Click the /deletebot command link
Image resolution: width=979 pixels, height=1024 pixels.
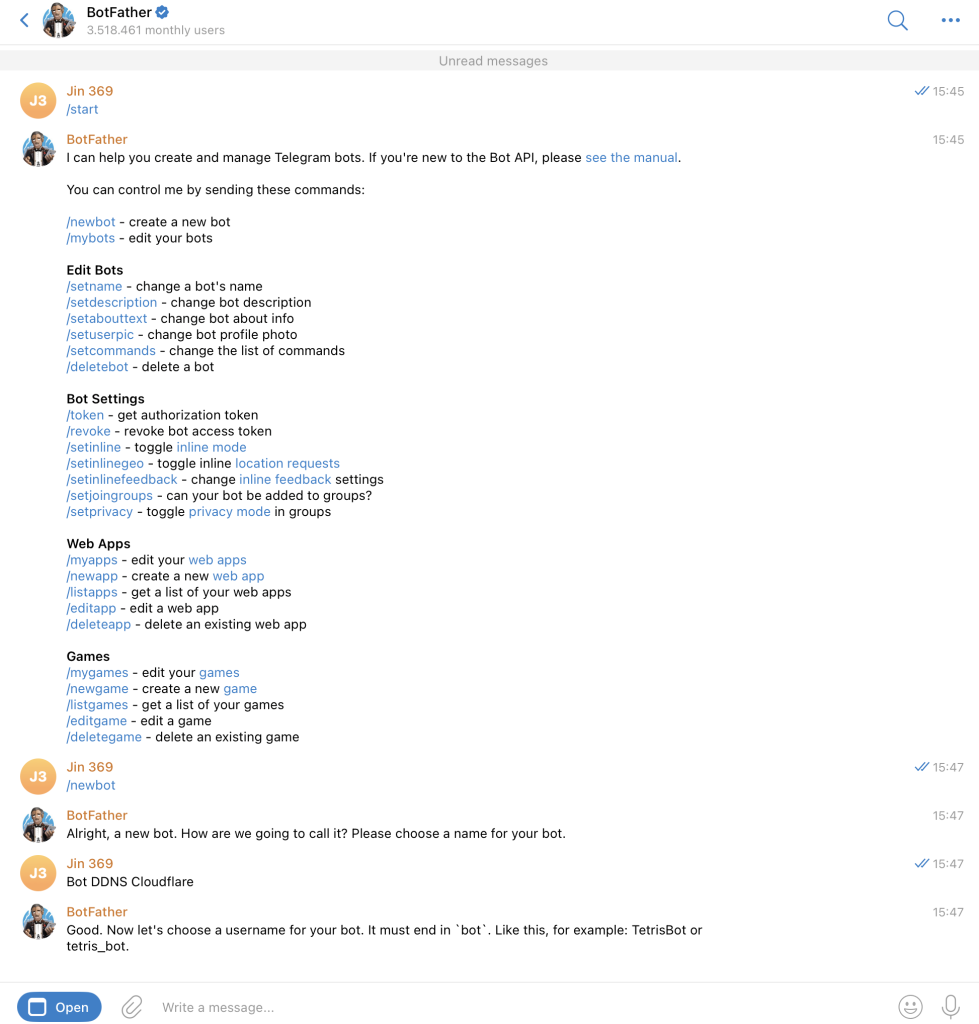point(98,367)
